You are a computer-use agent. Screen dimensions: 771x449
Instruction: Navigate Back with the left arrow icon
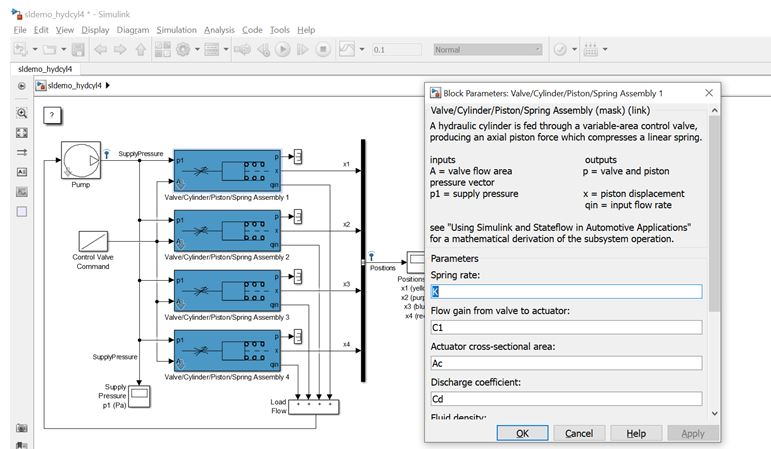[101, 49]
